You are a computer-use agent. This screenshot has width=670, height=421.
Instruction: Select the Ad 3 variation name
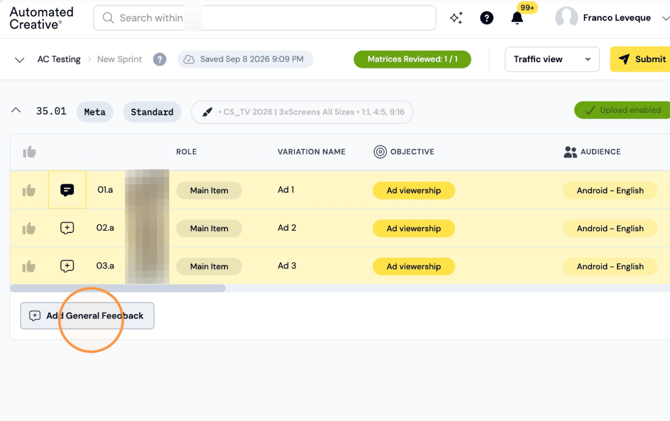coord(287,266)
